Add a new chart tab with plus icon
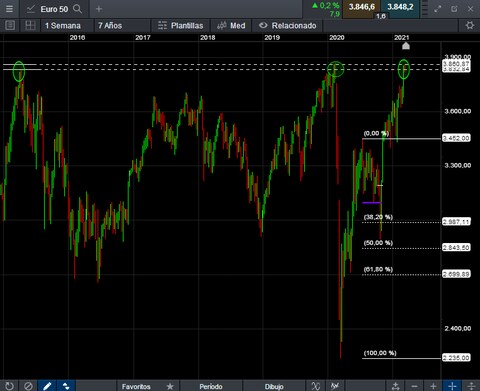 tap(99, 9)
